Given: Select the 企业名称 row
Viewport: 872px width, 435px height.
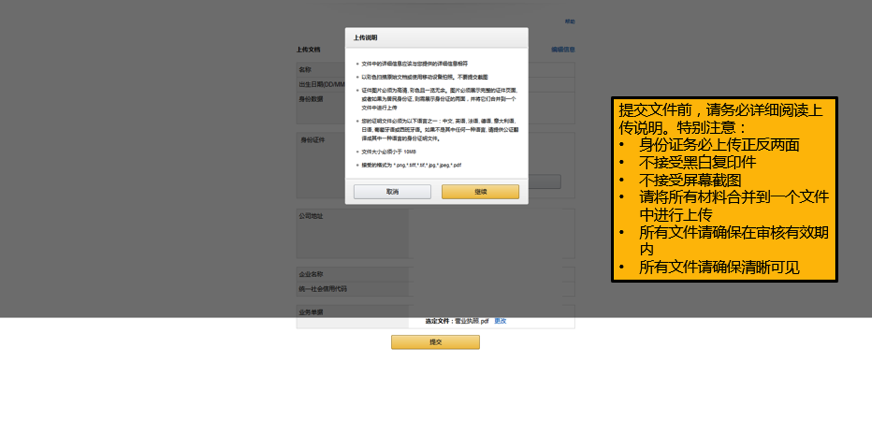Looking at the screenshot, I should 311,274.
